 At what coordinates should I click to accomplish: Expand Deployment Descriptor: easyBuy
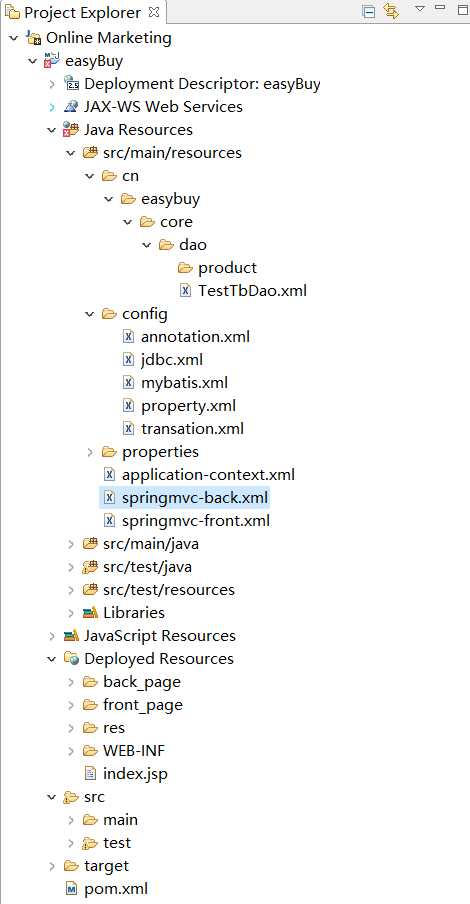tap(52, 84)
